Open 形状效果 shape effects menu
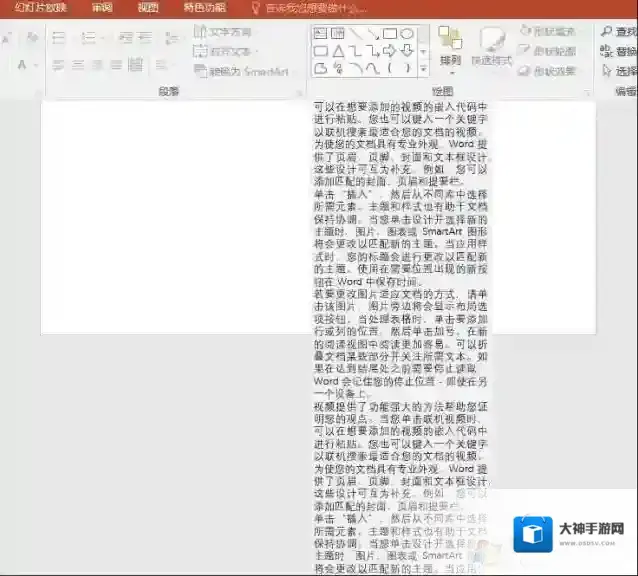The height and width of the screenshot is (576, 638). click(547, 71)
